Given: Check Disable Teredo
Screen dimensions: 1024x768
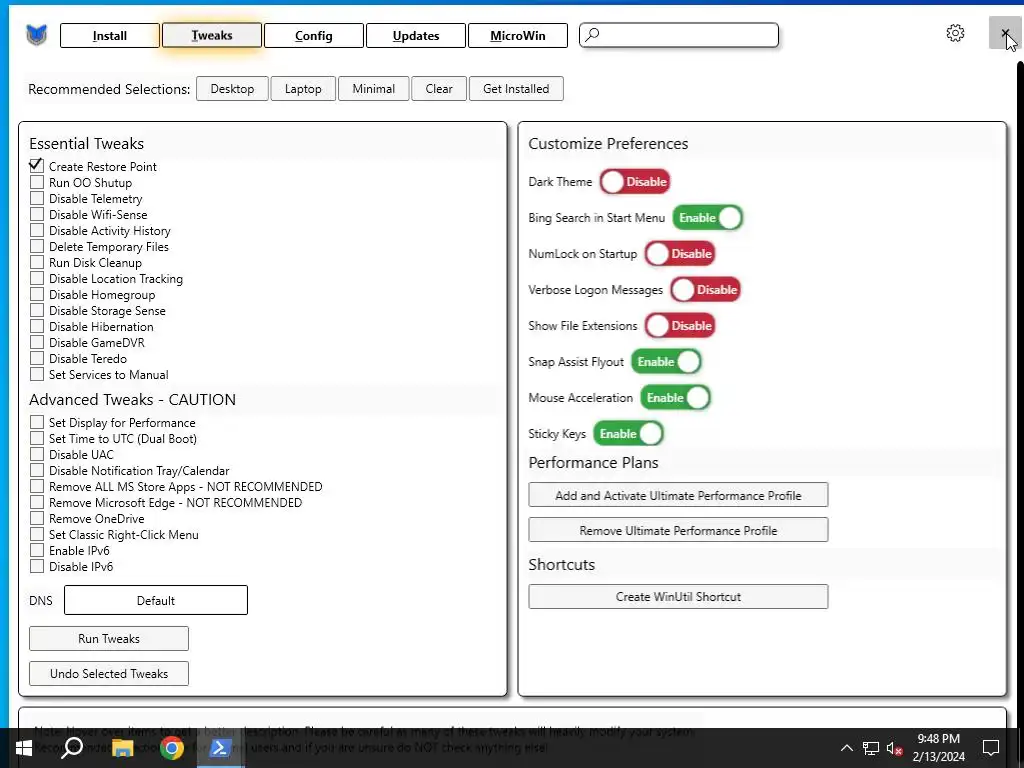Looking at the screenshot, I should click(x=37, y=358).
